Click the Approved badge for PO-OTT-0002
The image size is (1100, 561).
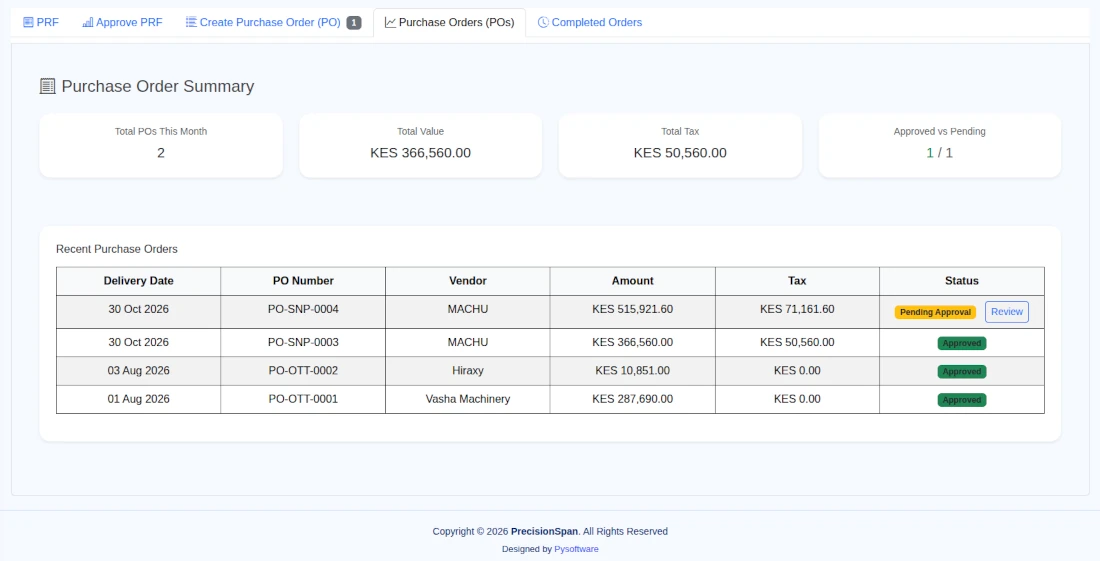click(962, 372)
